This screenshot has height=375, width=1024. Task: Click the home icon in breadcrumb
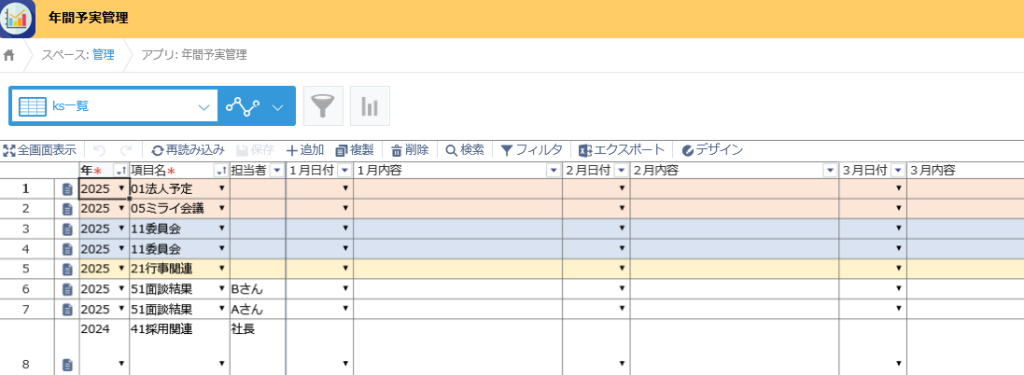pos(9,56)
